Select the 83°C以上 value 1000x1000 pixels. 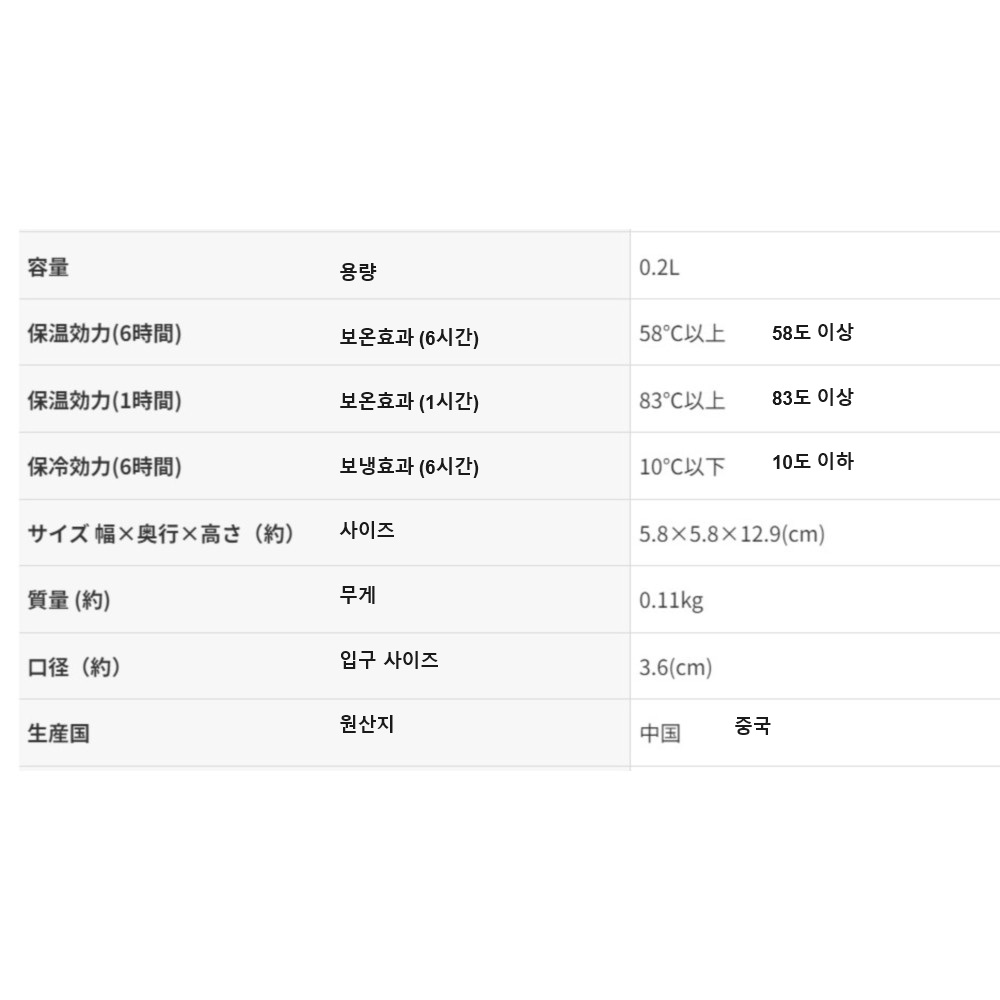(682, 400)
